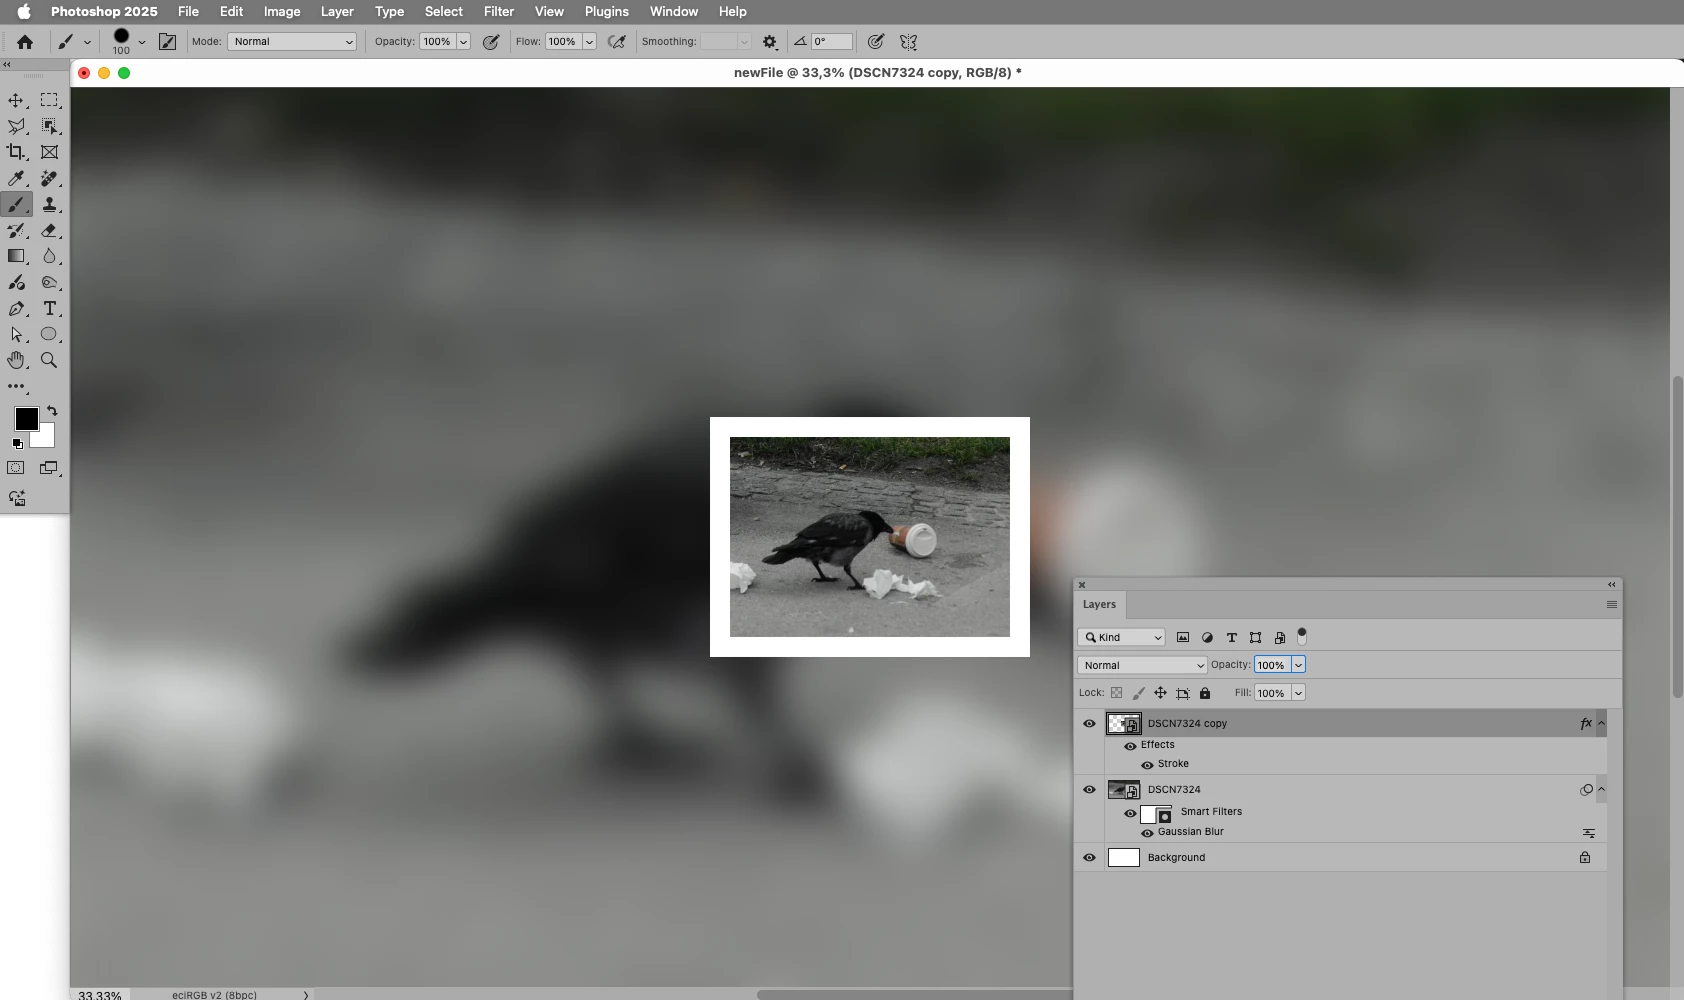Open the Select menu

pos(443,11)
